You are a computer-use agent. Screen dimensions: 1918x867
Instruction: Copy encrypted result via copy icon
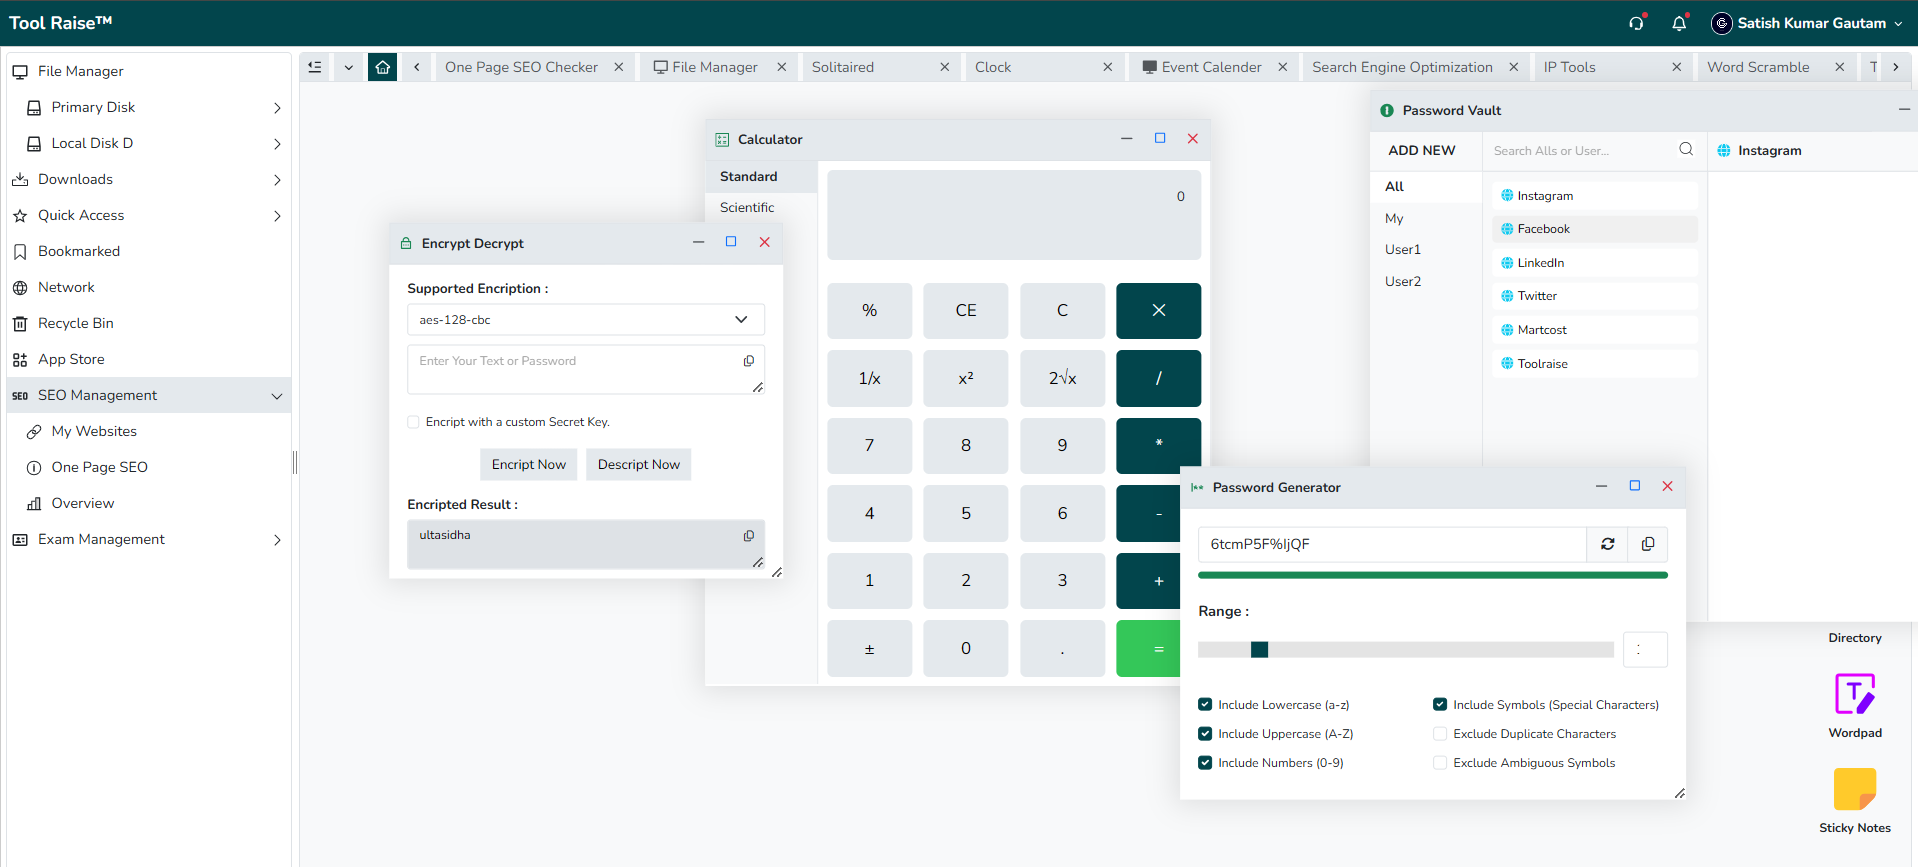point(748,536)
